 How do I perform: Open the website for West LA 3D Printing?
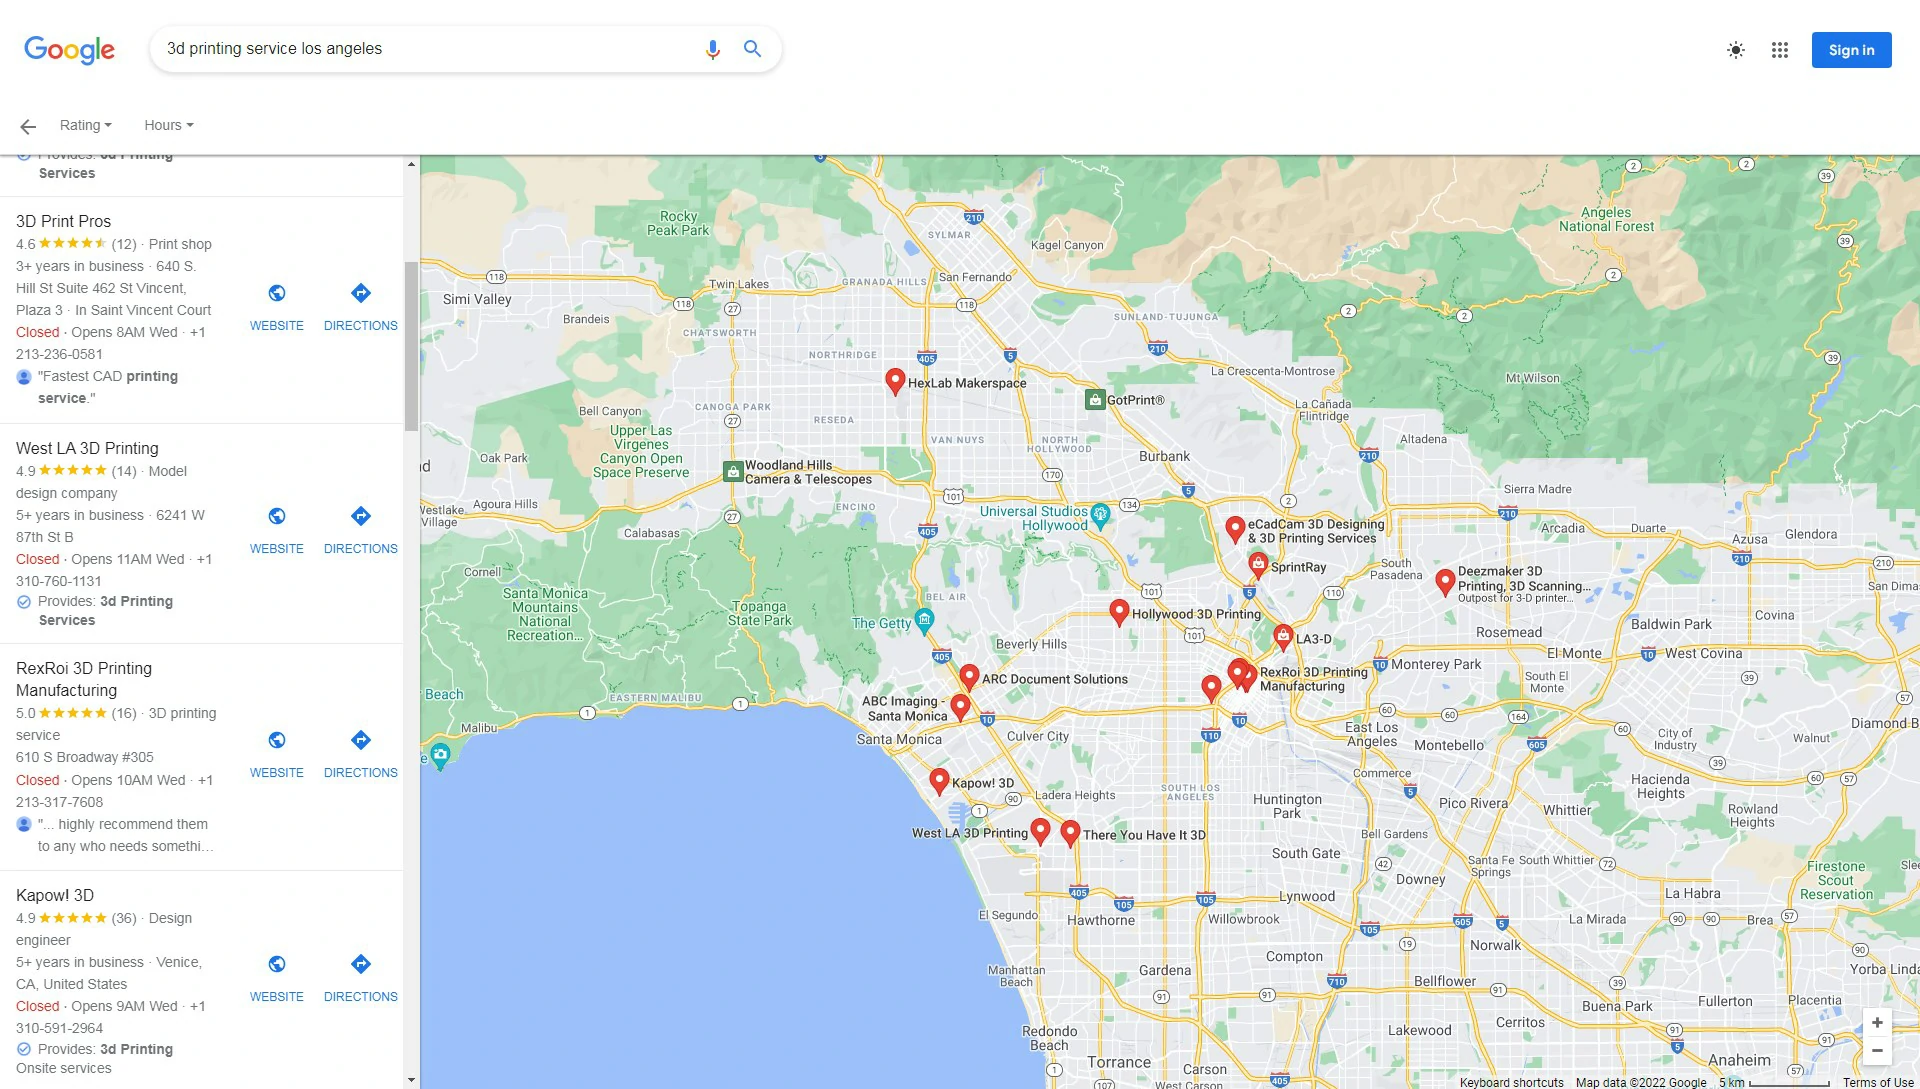(275, 528)
